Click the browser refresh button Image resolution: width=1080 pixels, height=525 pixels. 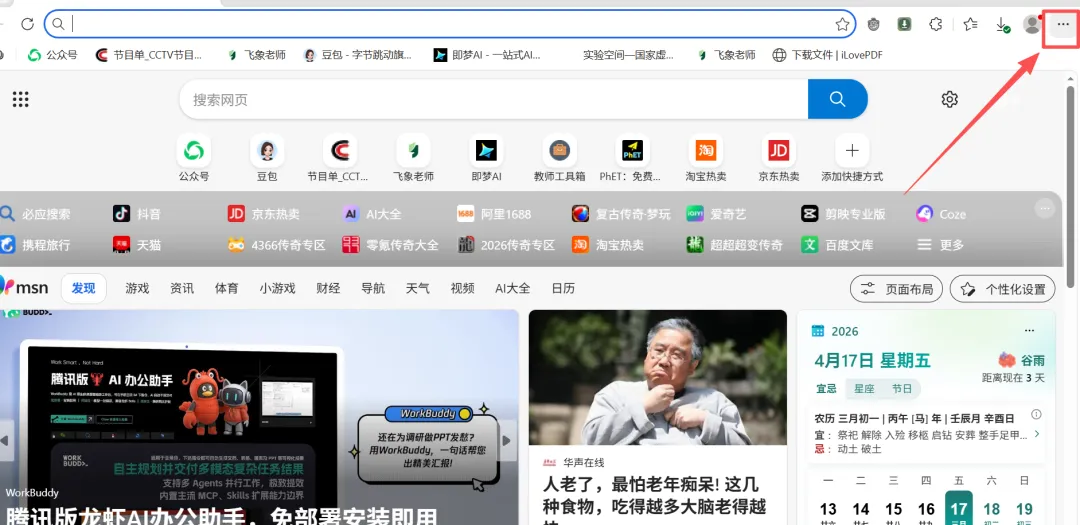(x=28, y=24)
